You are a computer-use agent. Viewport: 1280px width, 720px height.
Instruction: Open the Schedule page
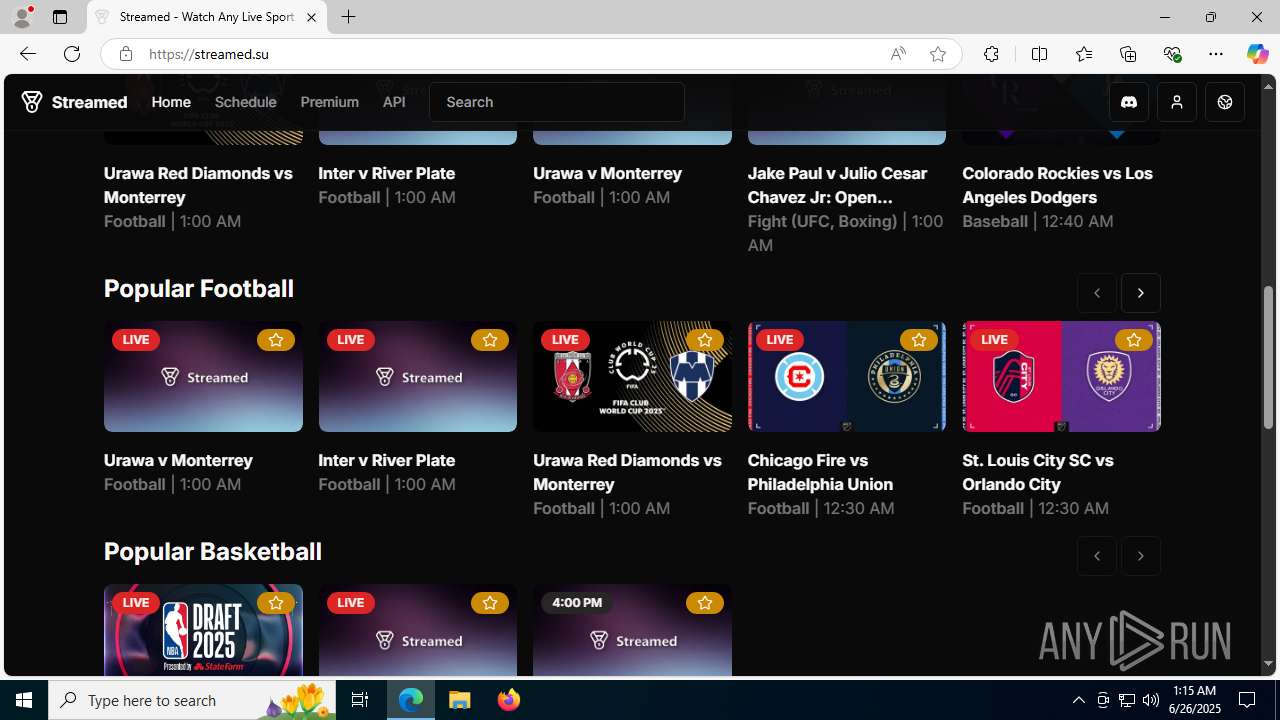[245, 102]
